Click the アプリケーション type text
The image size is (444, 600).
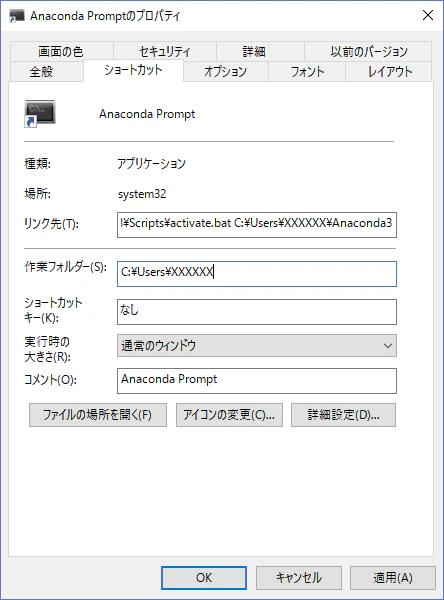(x=152, y=164)
